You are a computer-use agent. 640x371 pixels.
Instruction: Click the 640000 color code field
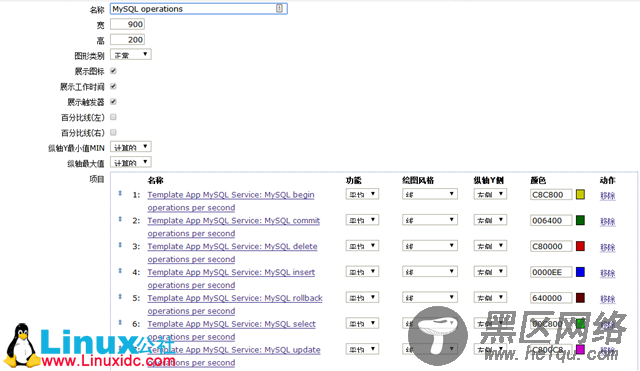550,298
